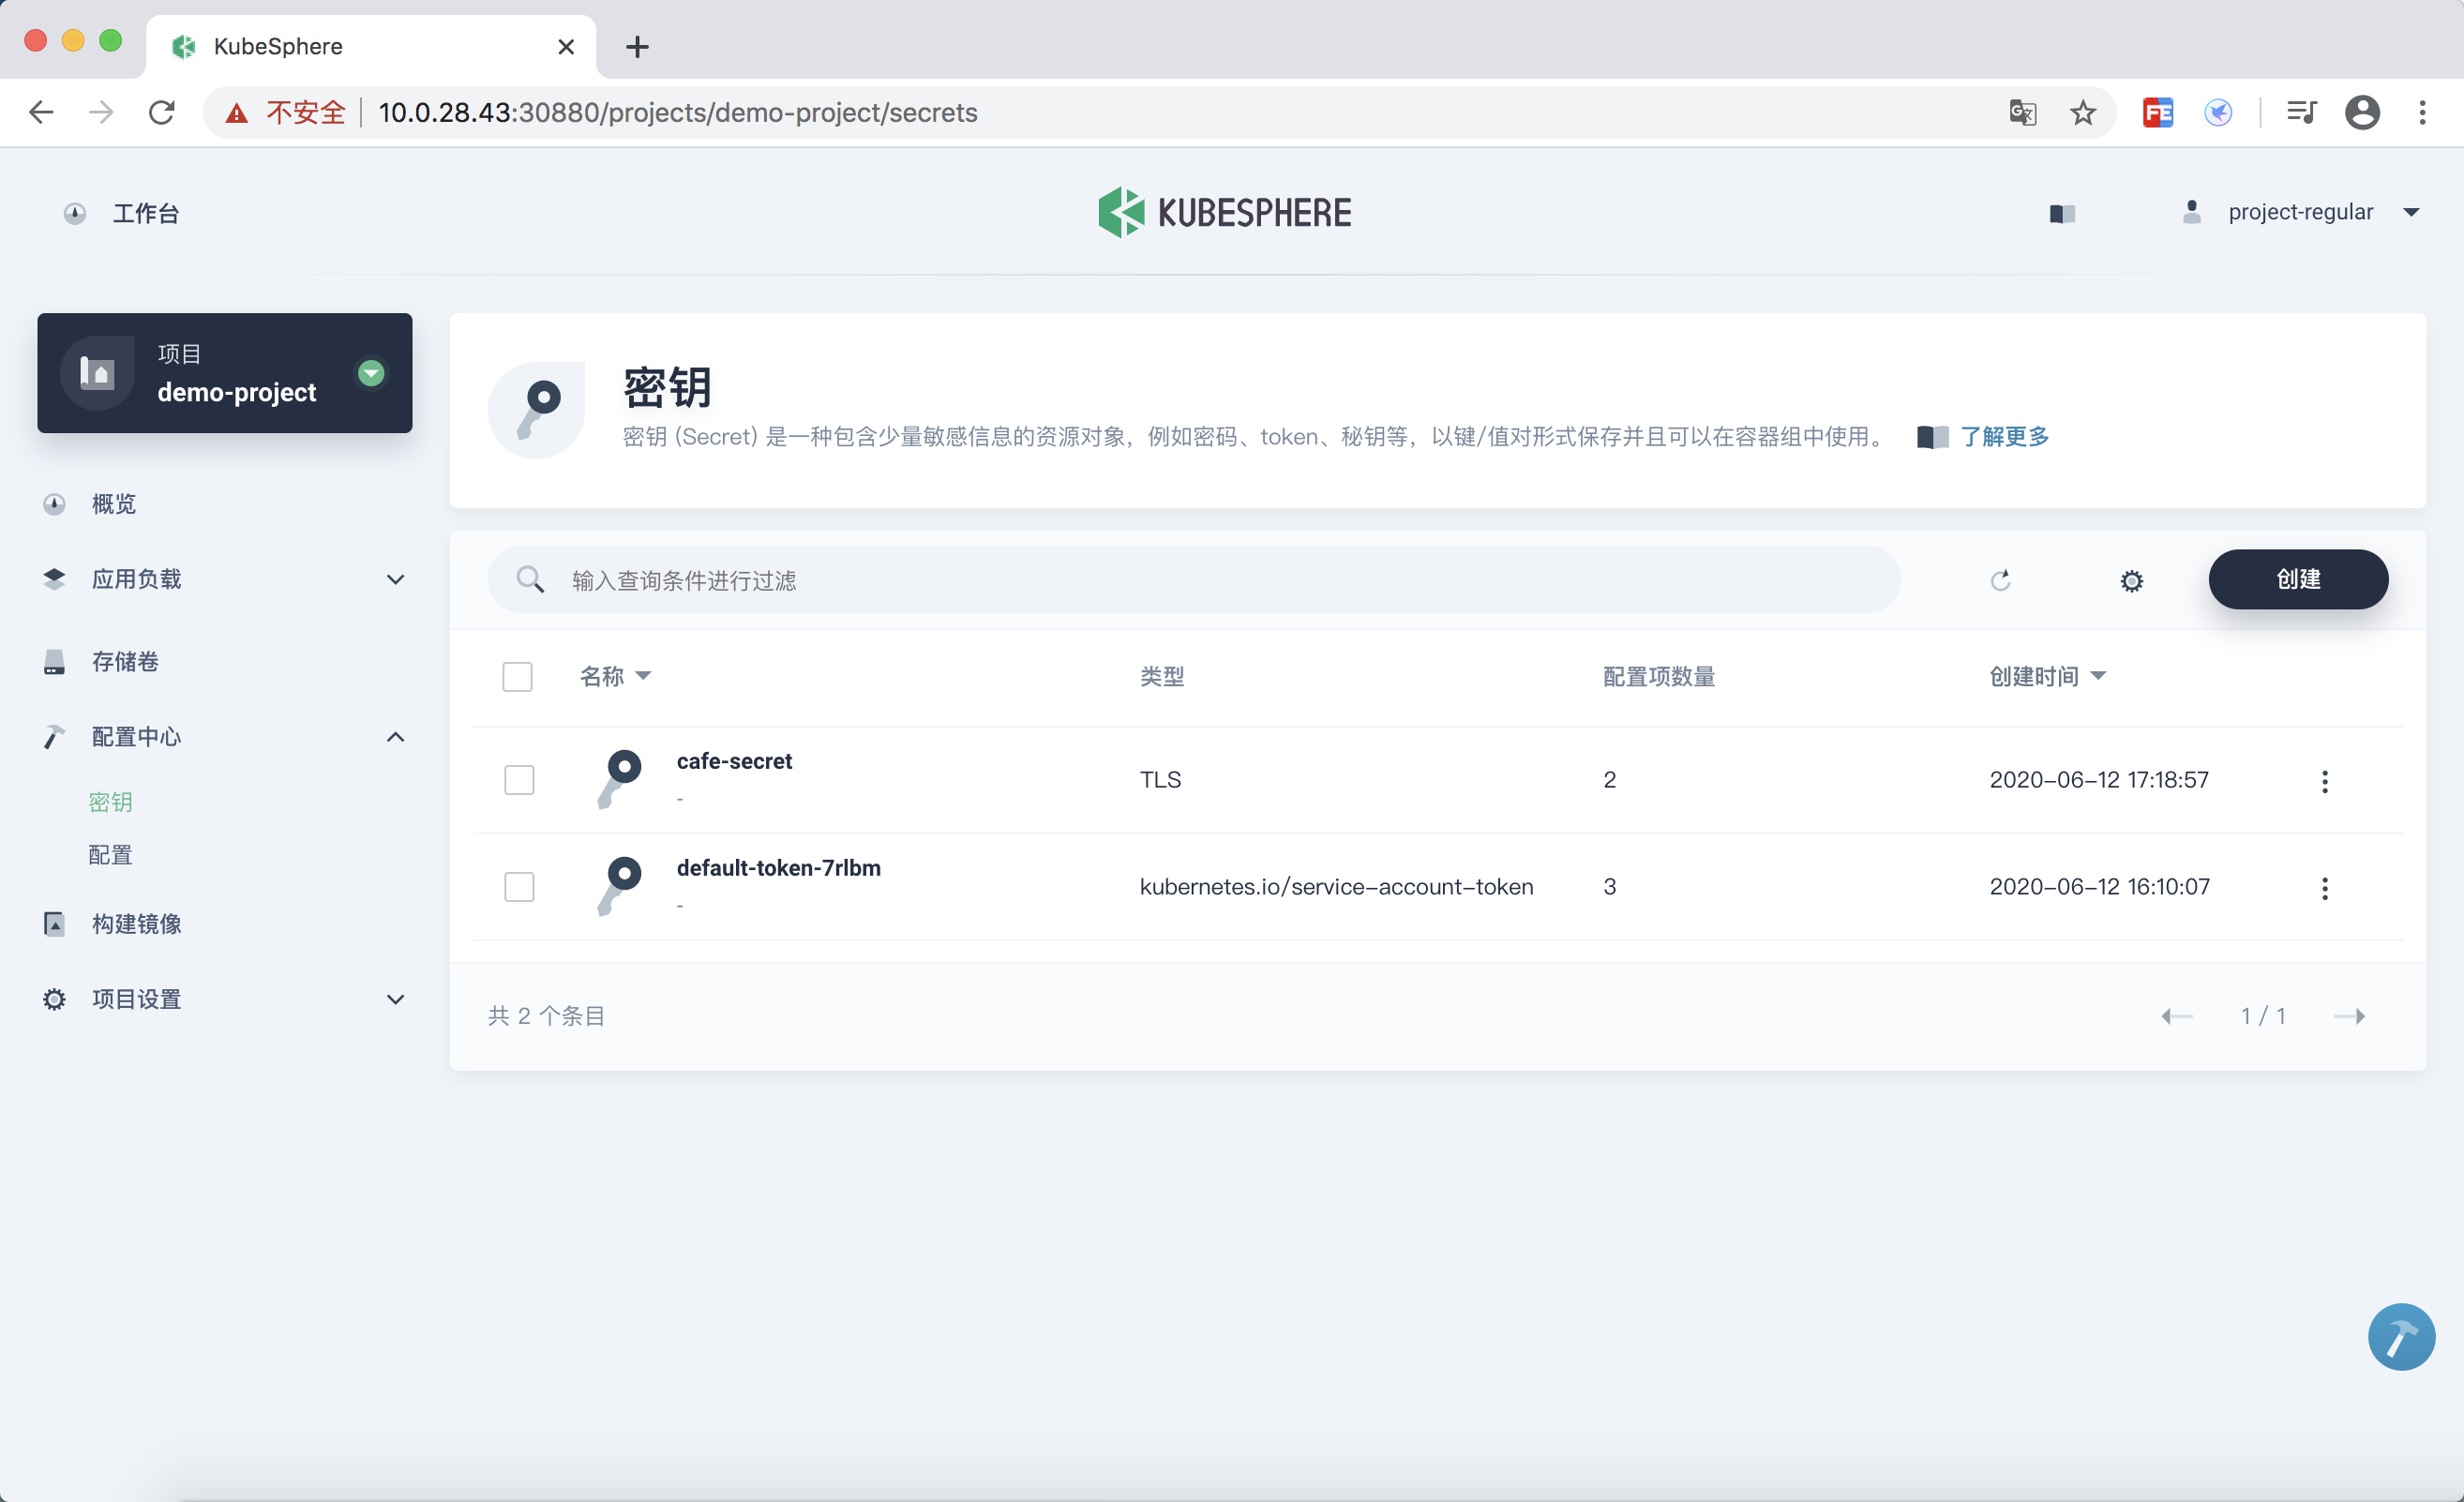Go to 存储卷 in the sidebar
Screen dimensions: 2464x1502
pos(125,661)
